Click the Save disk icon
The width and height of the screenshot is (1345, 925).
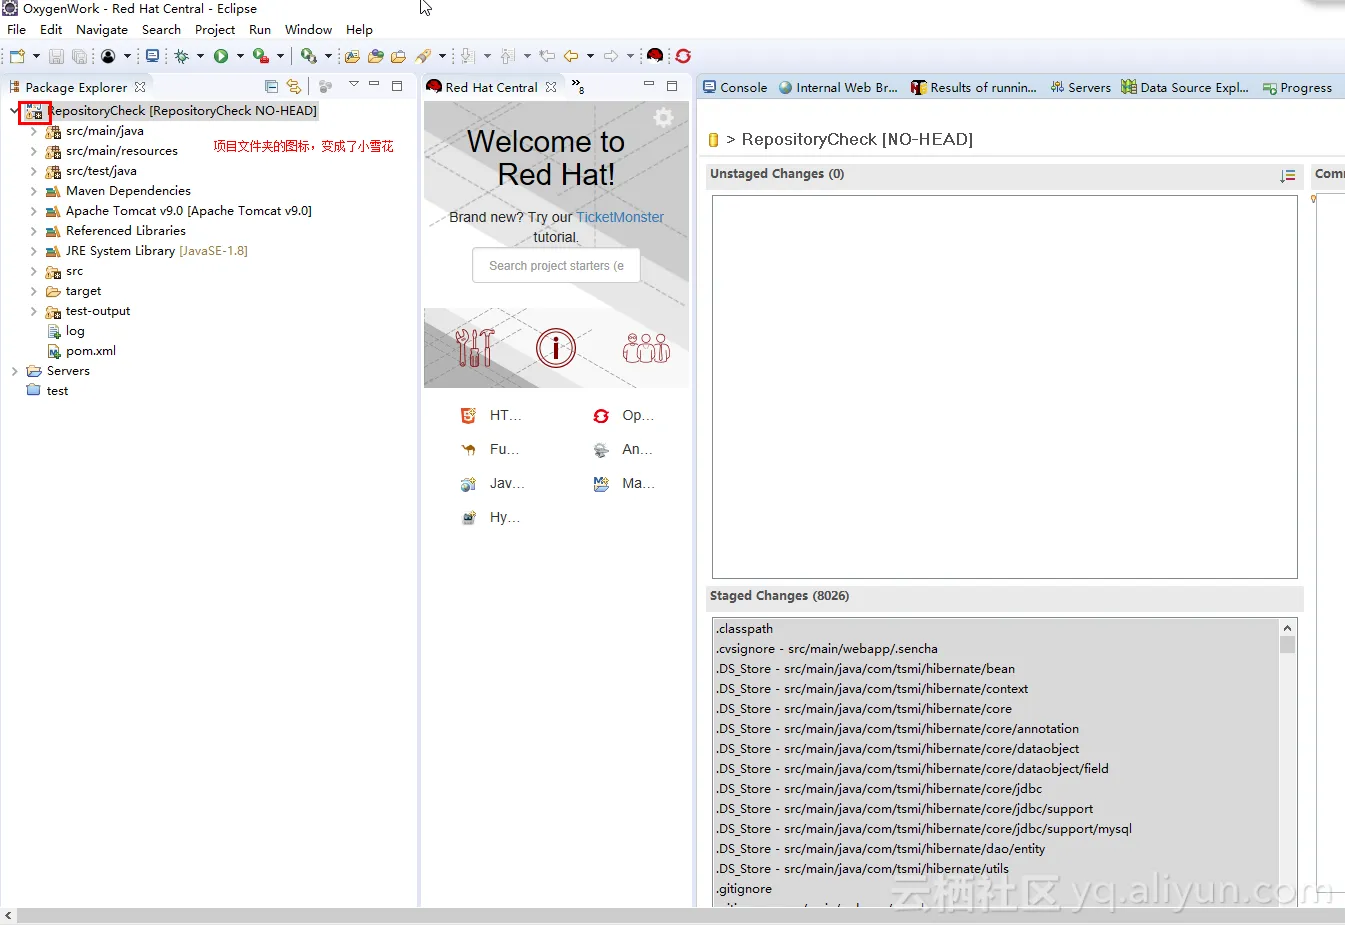point(56,56)
